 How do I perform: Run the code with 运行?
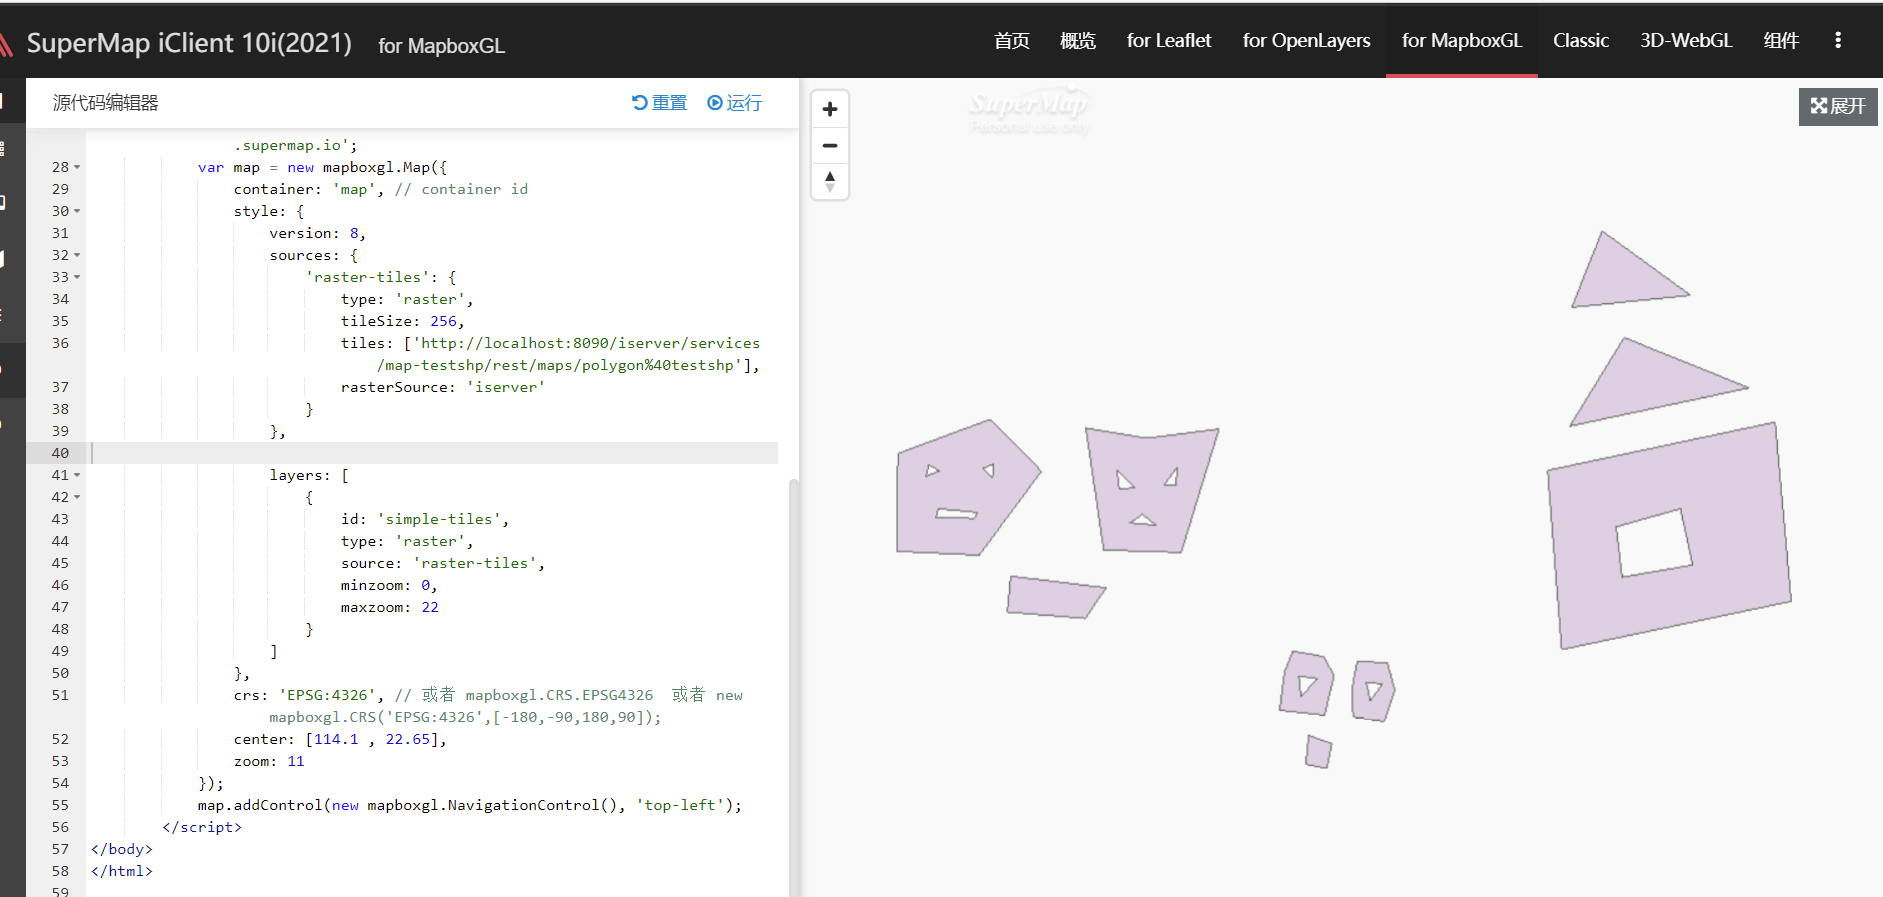pyautogui.click(x=735, y=103)
